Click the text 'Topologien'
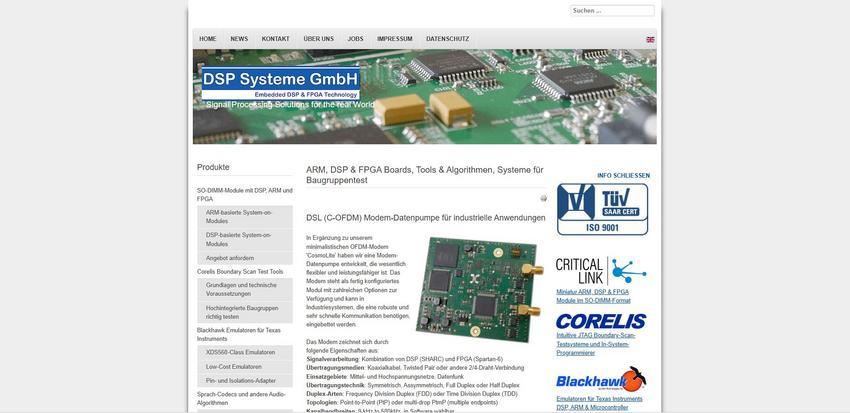This screenshot has width=850, height=413. pyautogui.click(x=321, y=403)
